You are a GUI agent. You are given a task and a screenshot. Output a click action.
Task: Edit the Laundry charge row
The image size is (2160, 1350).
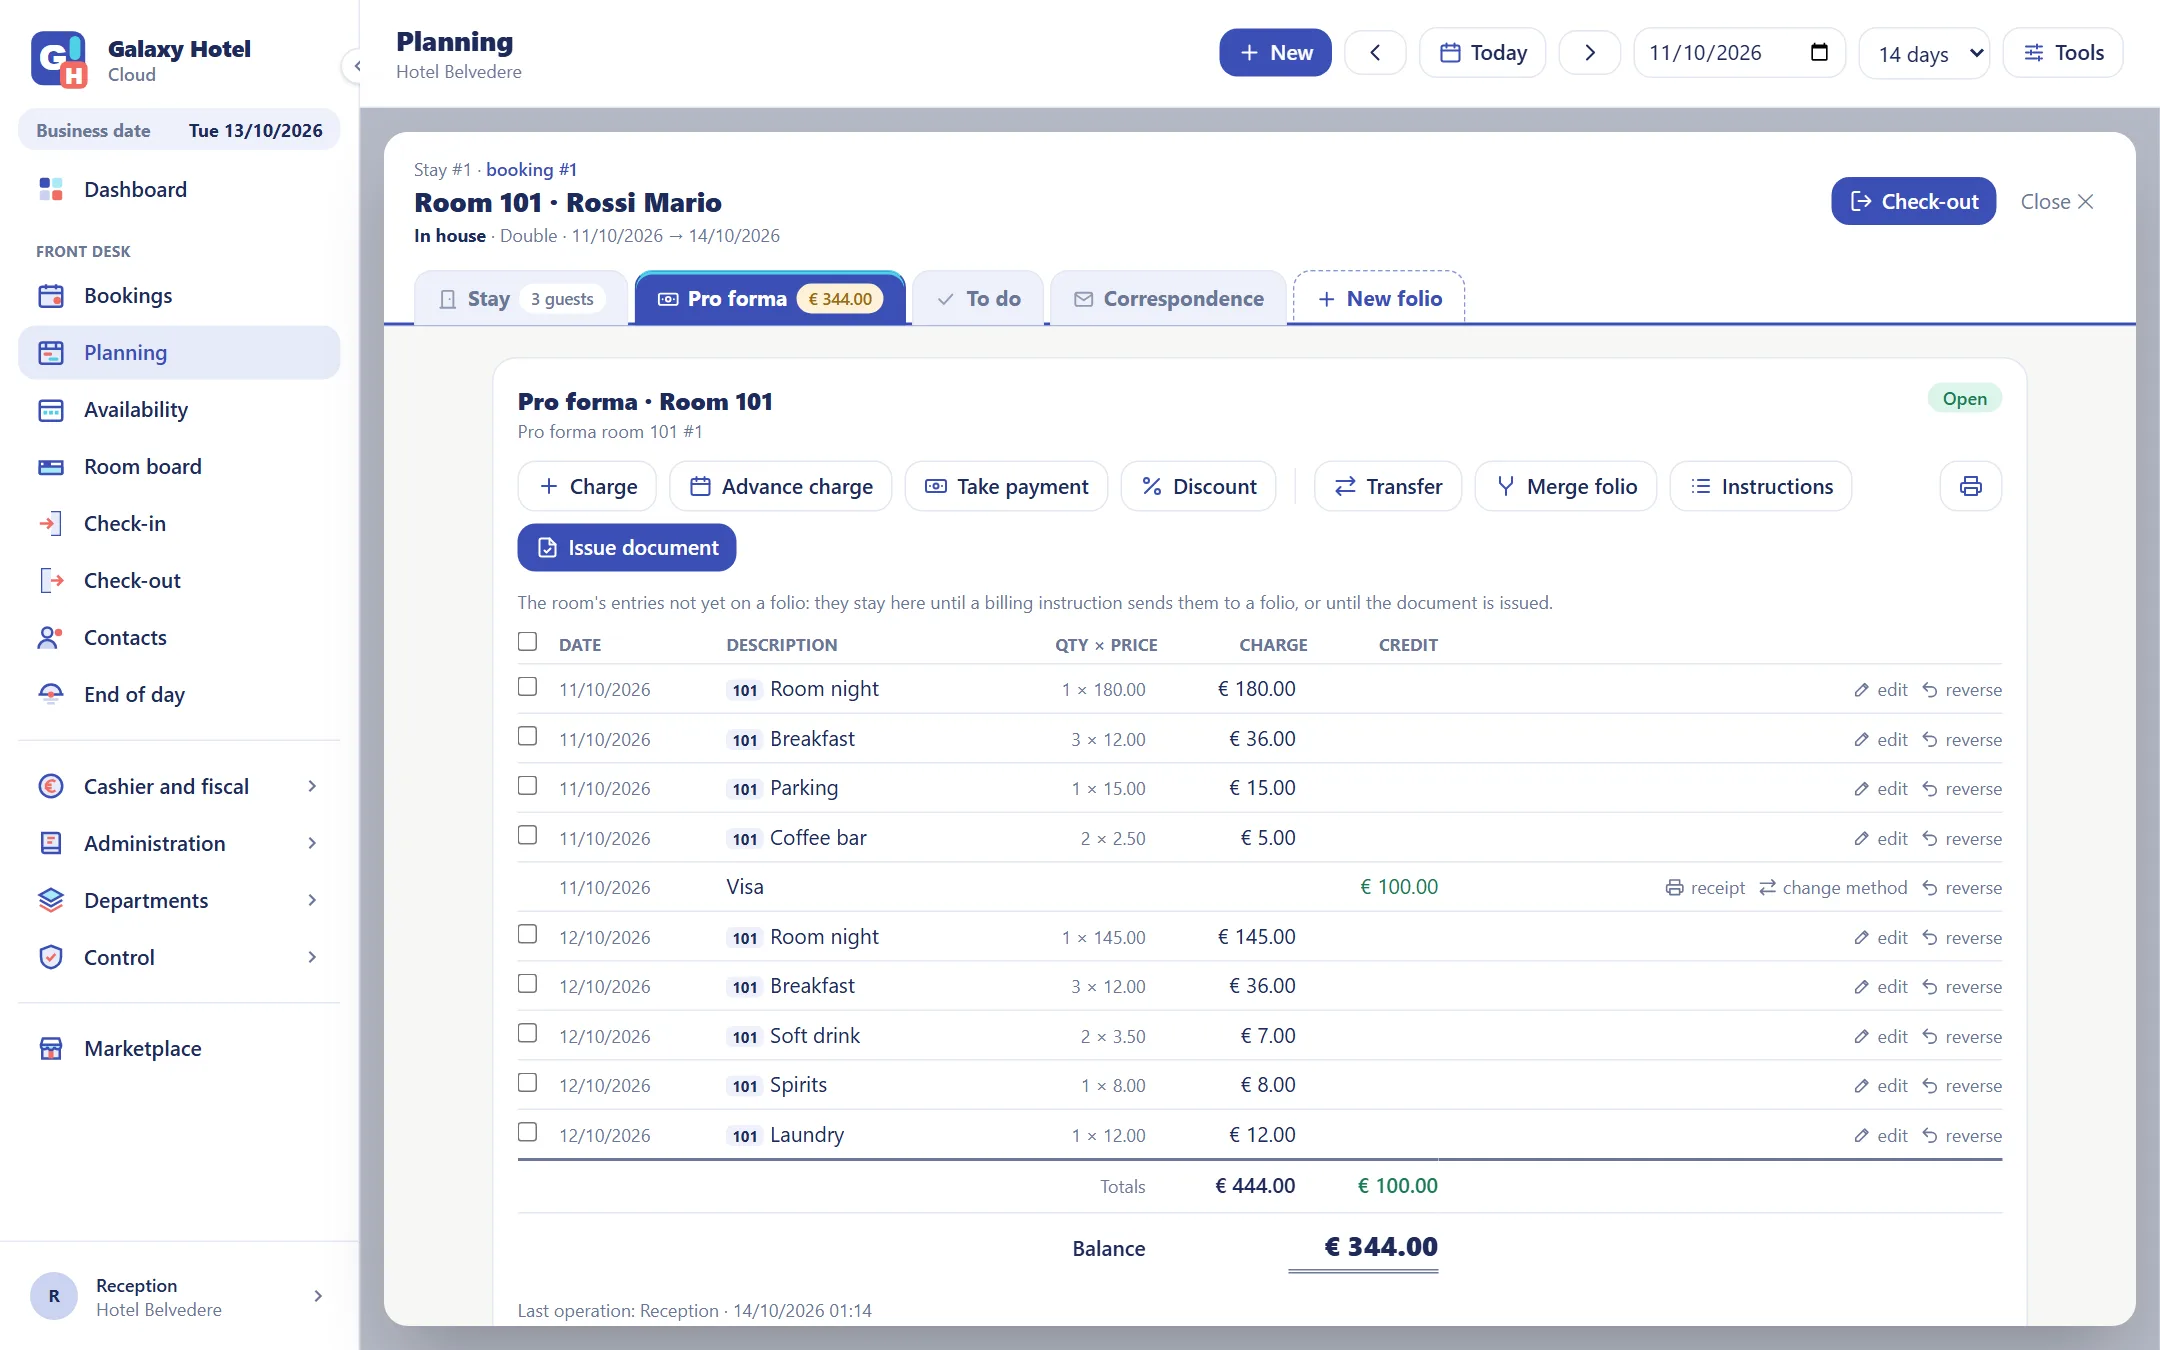pyautogui.click(x=1881, y=1136)
